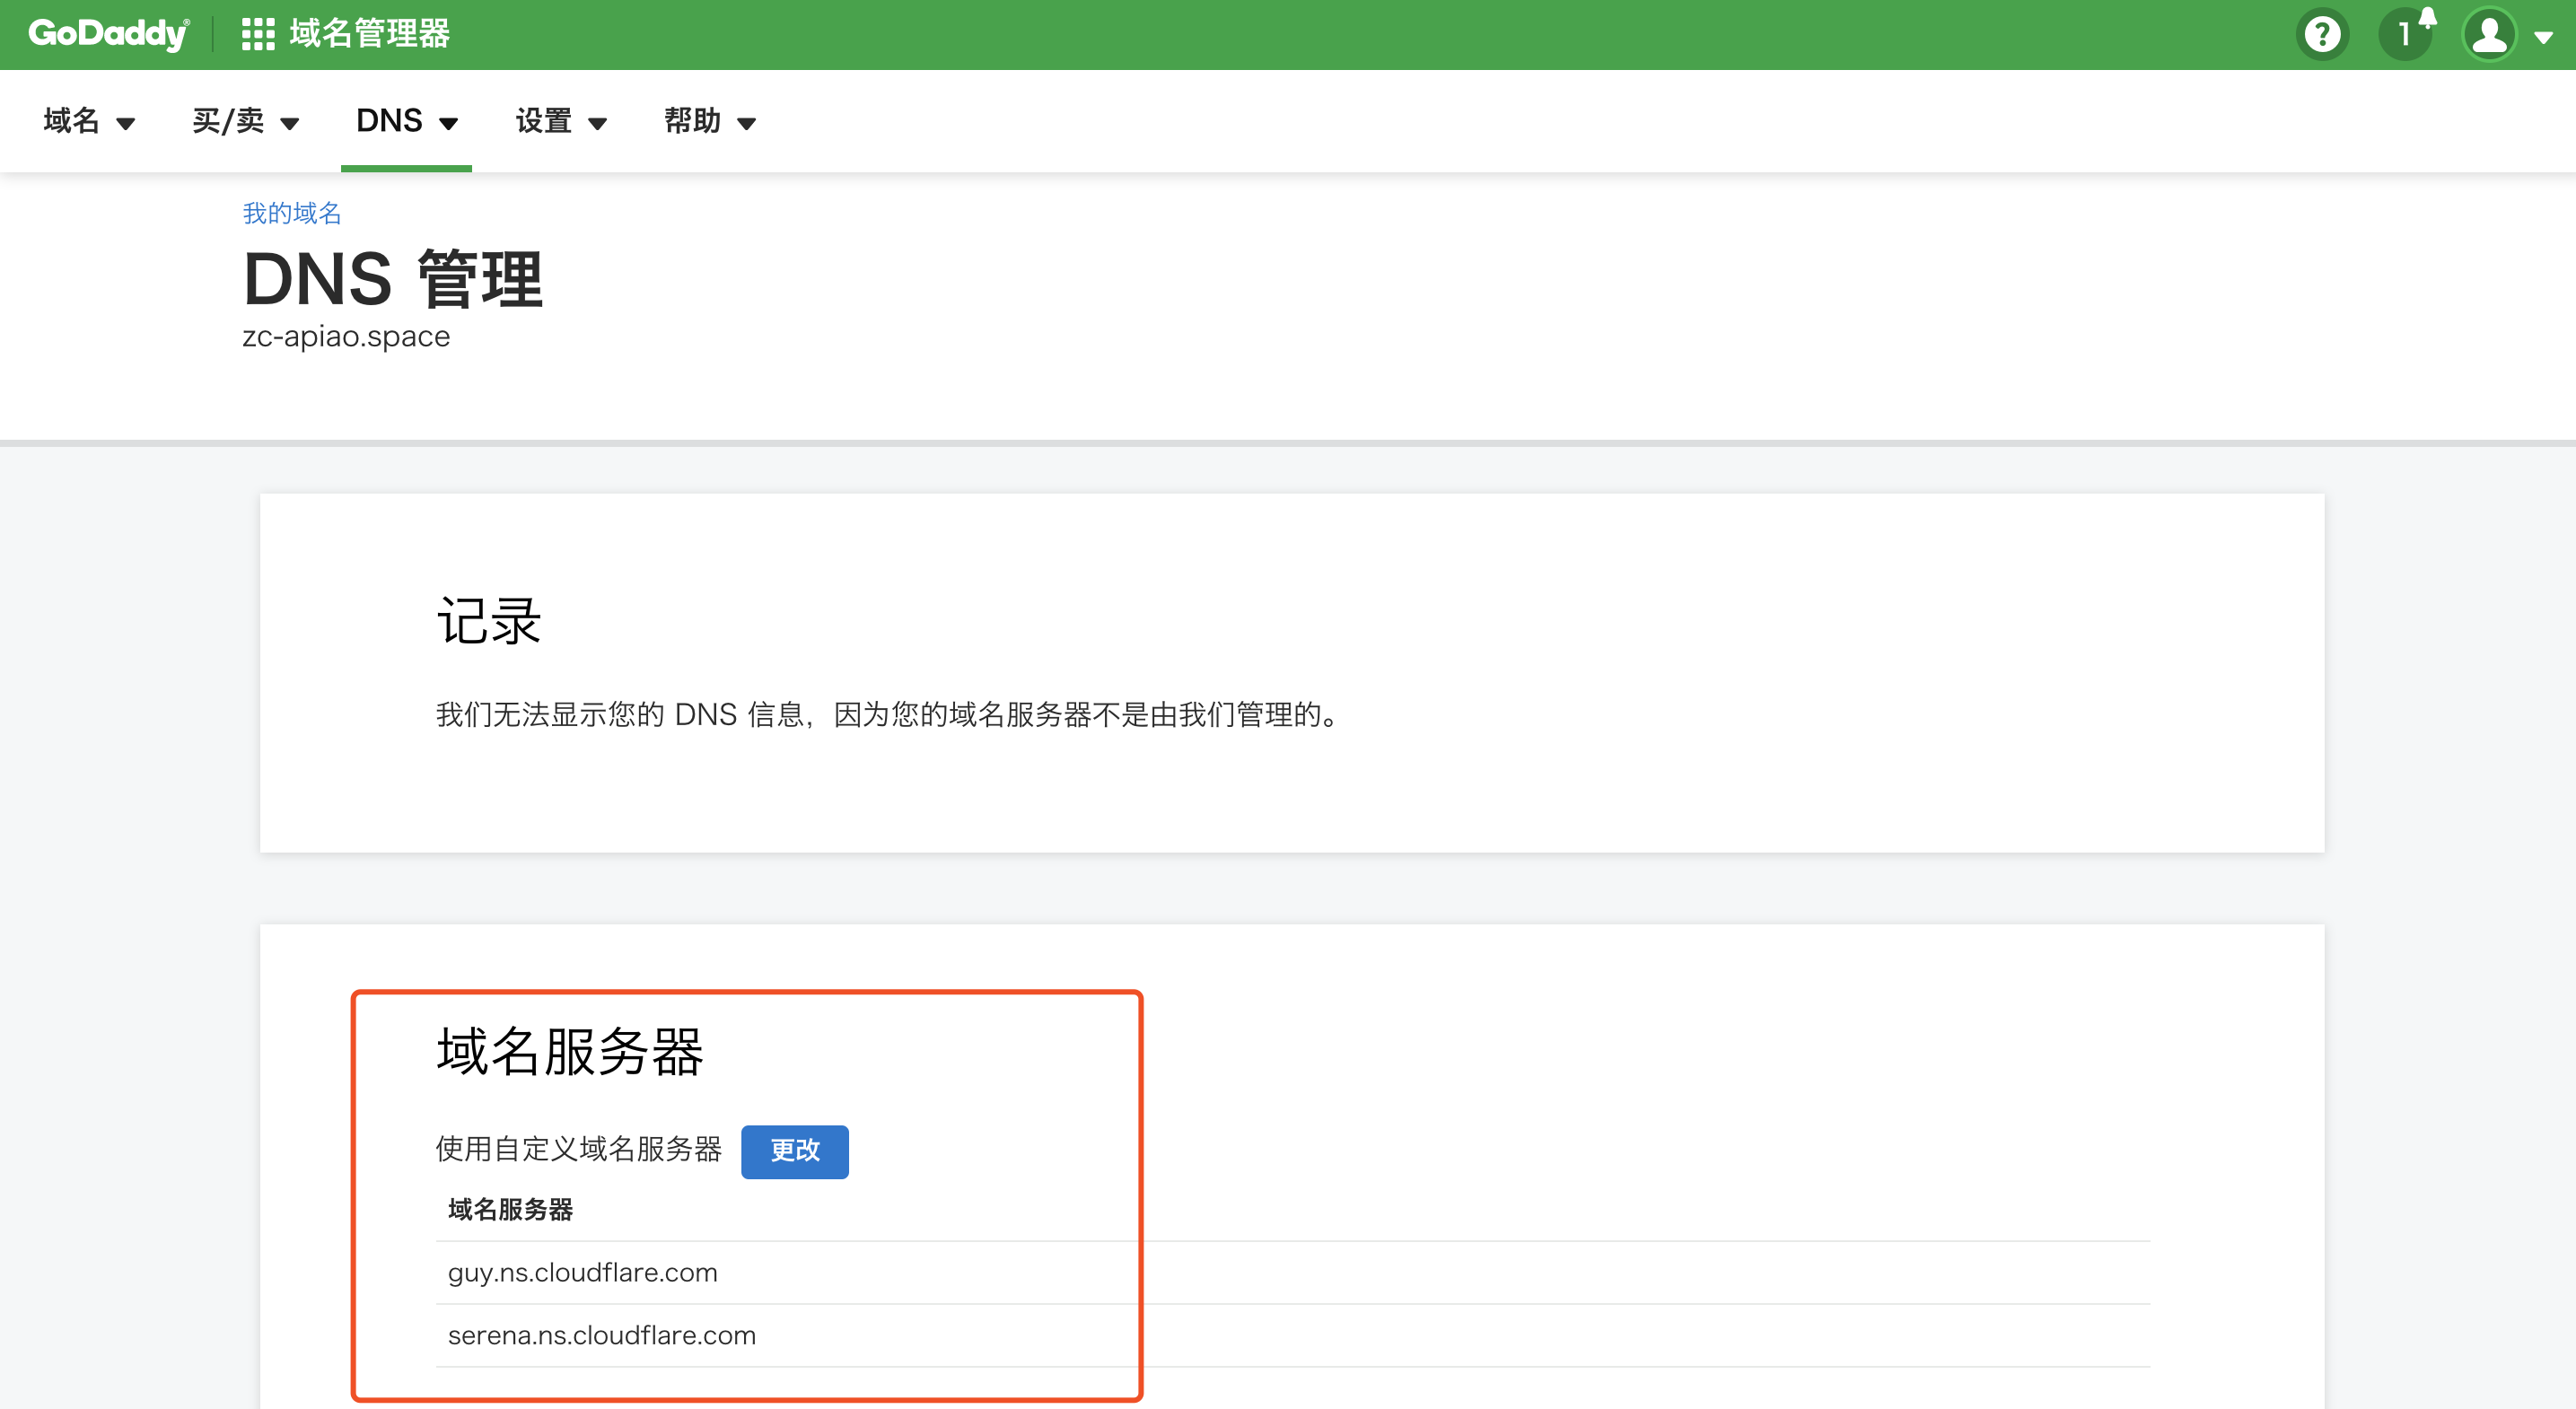Open the apps grid icon
The image size is (2576, 1409).
pos(258,34)
